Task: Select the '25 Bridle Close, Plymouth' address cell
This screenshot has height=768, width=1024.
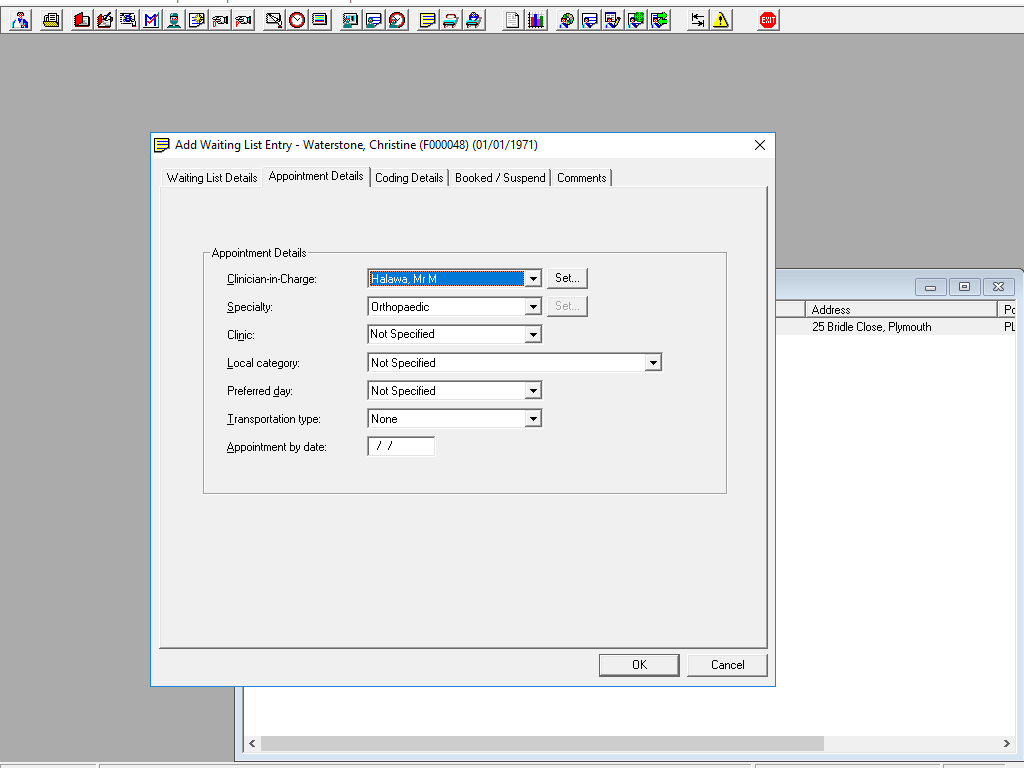Action: coord(872,327)
